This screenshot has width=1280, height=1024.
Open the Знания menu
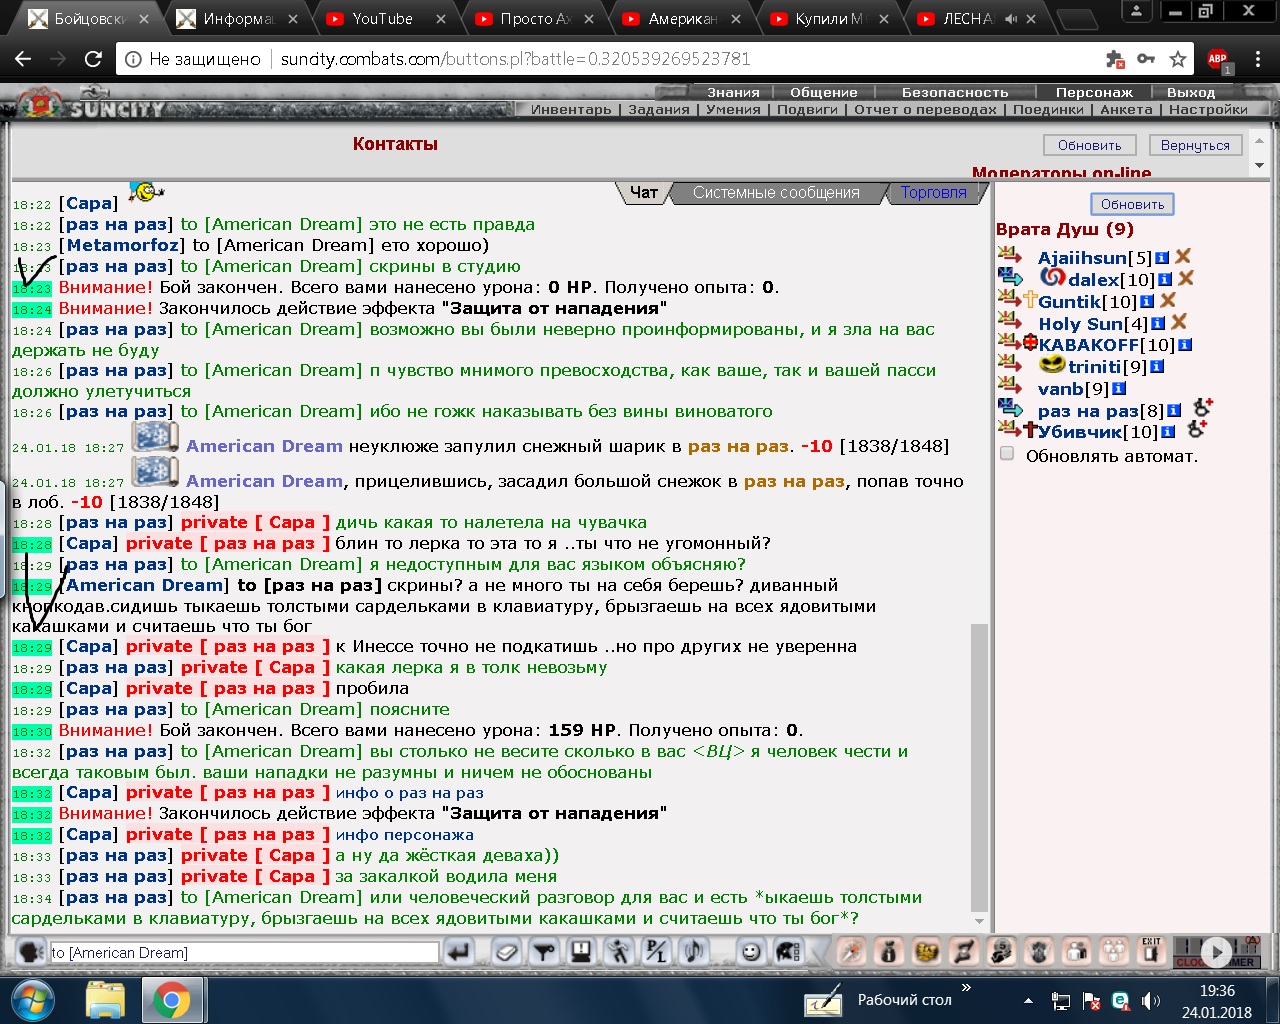click(x=734, y=92)
